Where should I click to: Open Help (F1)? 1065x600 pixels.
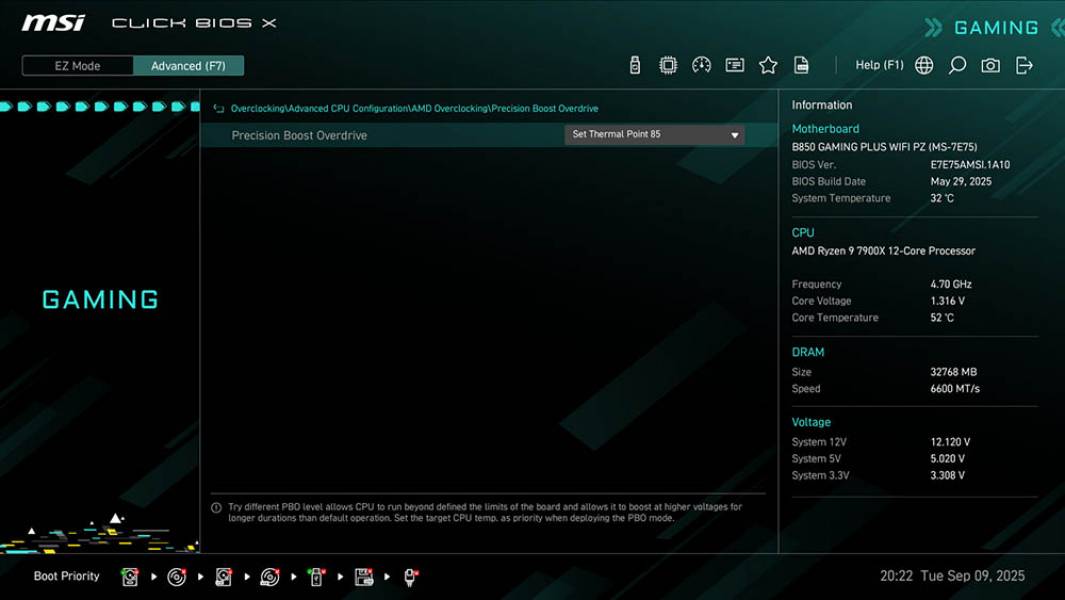point(880,64)
